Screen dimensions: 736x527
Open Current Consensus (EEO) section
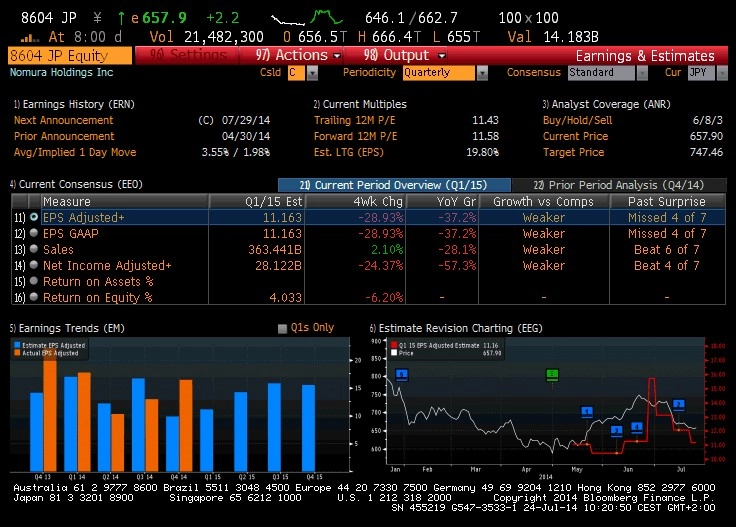76,184
